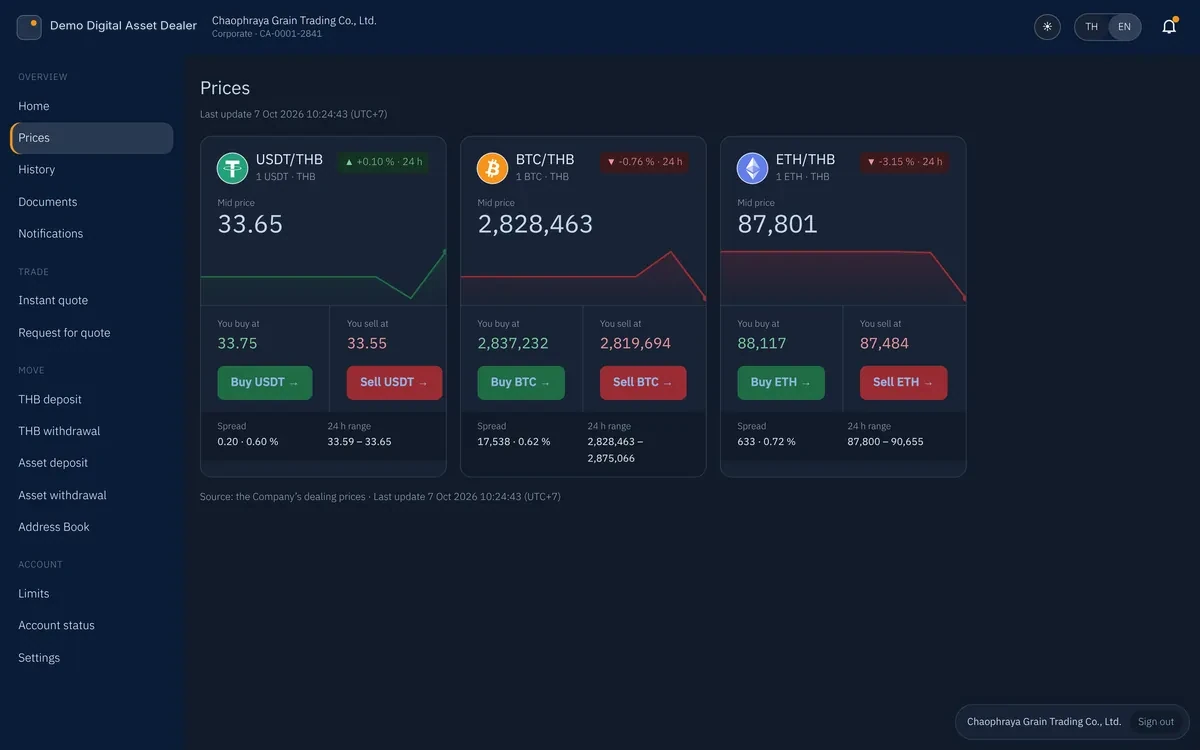This screenshot has height=750, width=1200.
Task: Click the spread value 633 · 0.72 %
Action: pyautogui.click(x=767, y=442)
